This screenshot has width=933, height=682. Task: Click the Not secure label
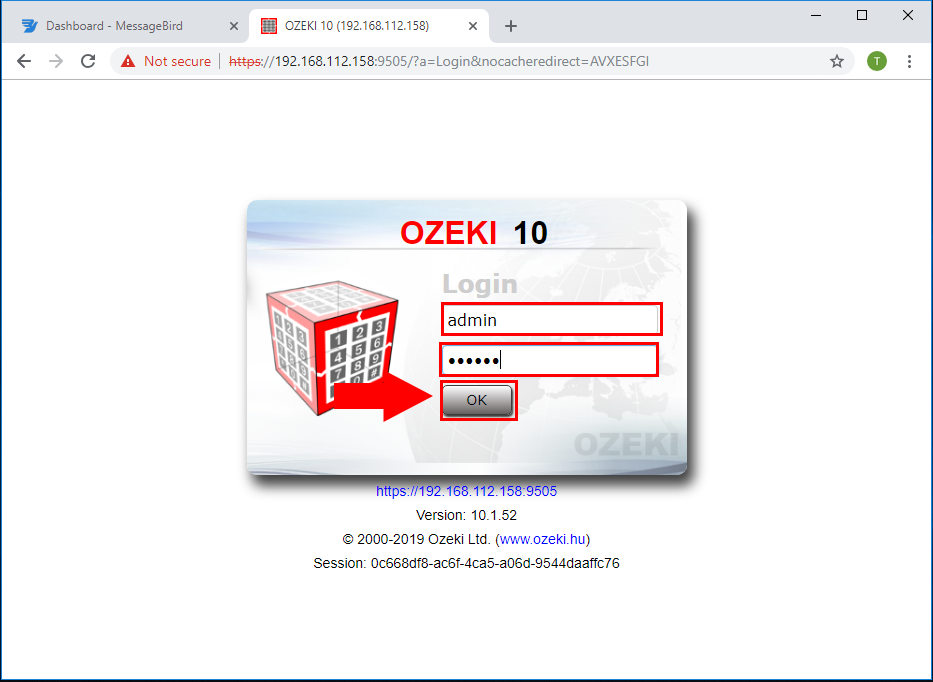[x=177, y=61]
